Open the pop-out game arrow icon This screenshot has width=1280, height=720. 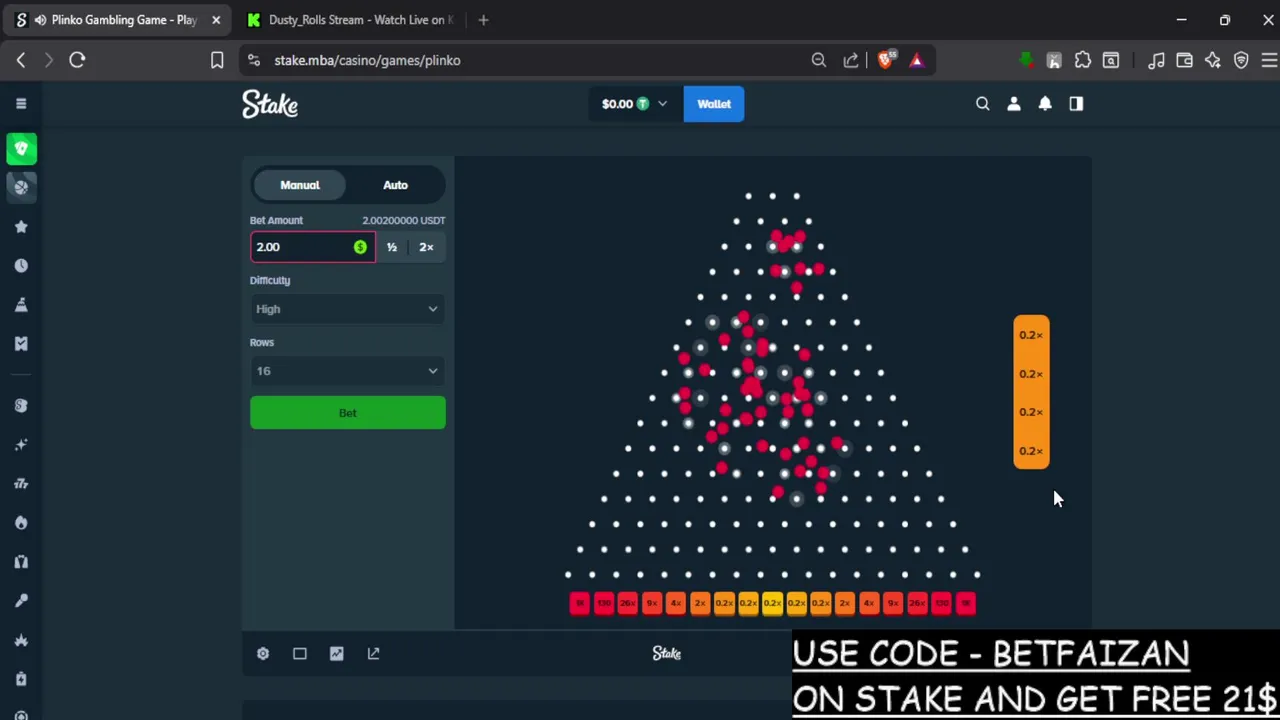374,653
